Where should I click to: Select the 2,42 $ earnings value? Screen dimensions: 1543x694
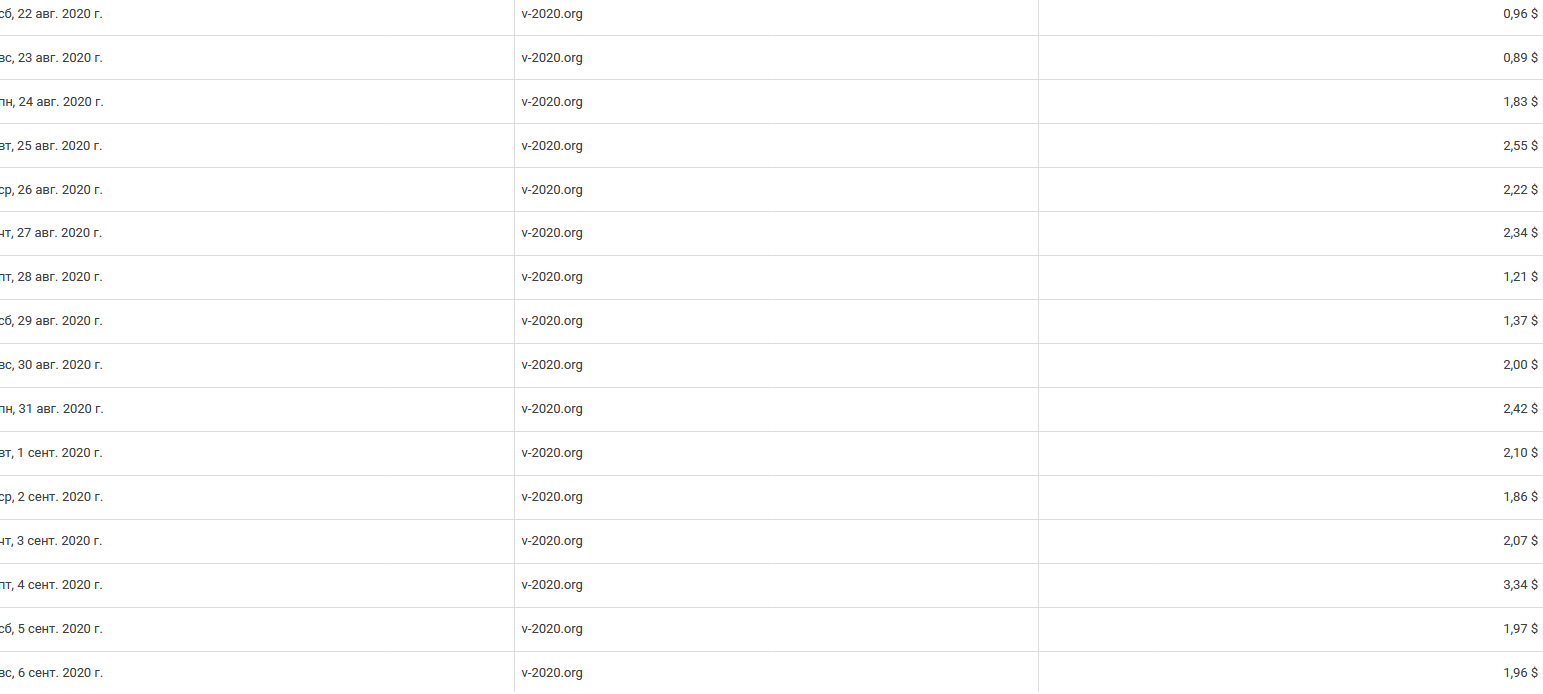pos(1520,409)
